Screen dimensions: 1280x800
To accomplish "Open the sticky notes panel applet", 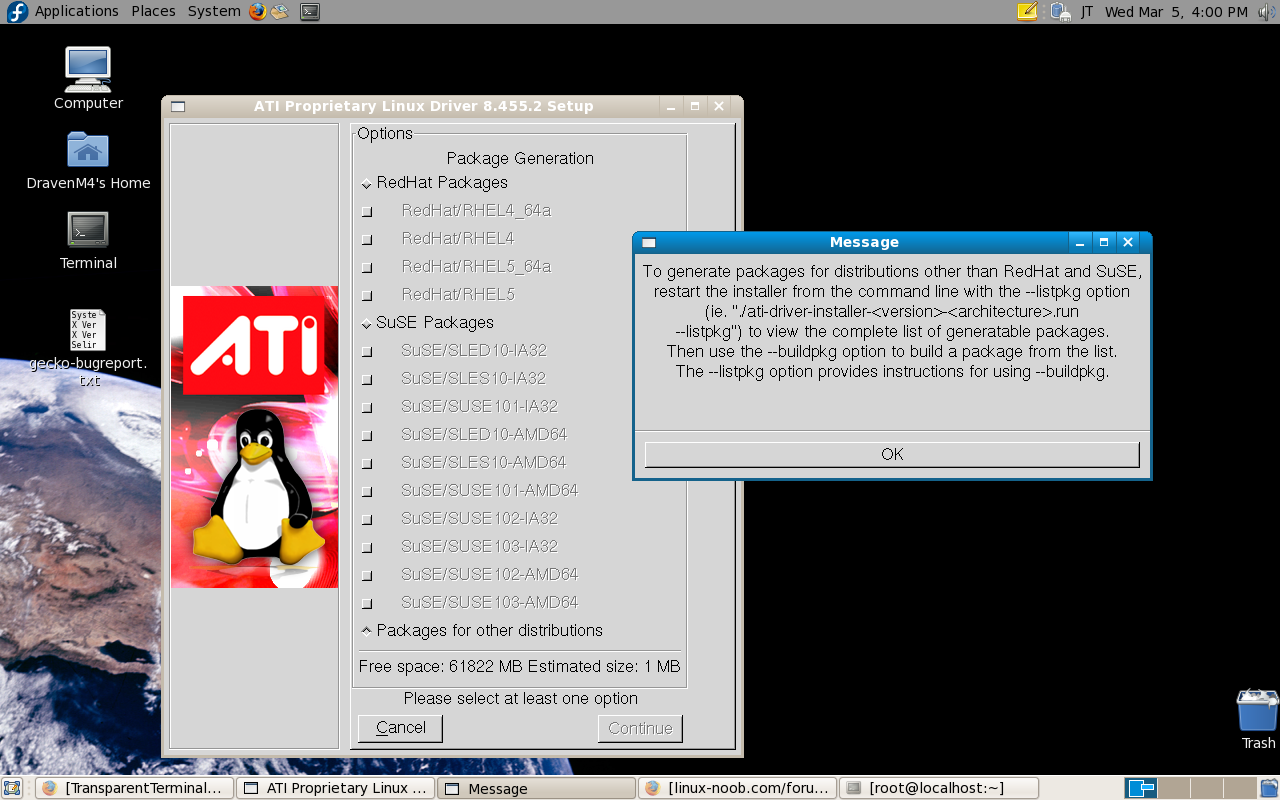I will pos(1027,12).
